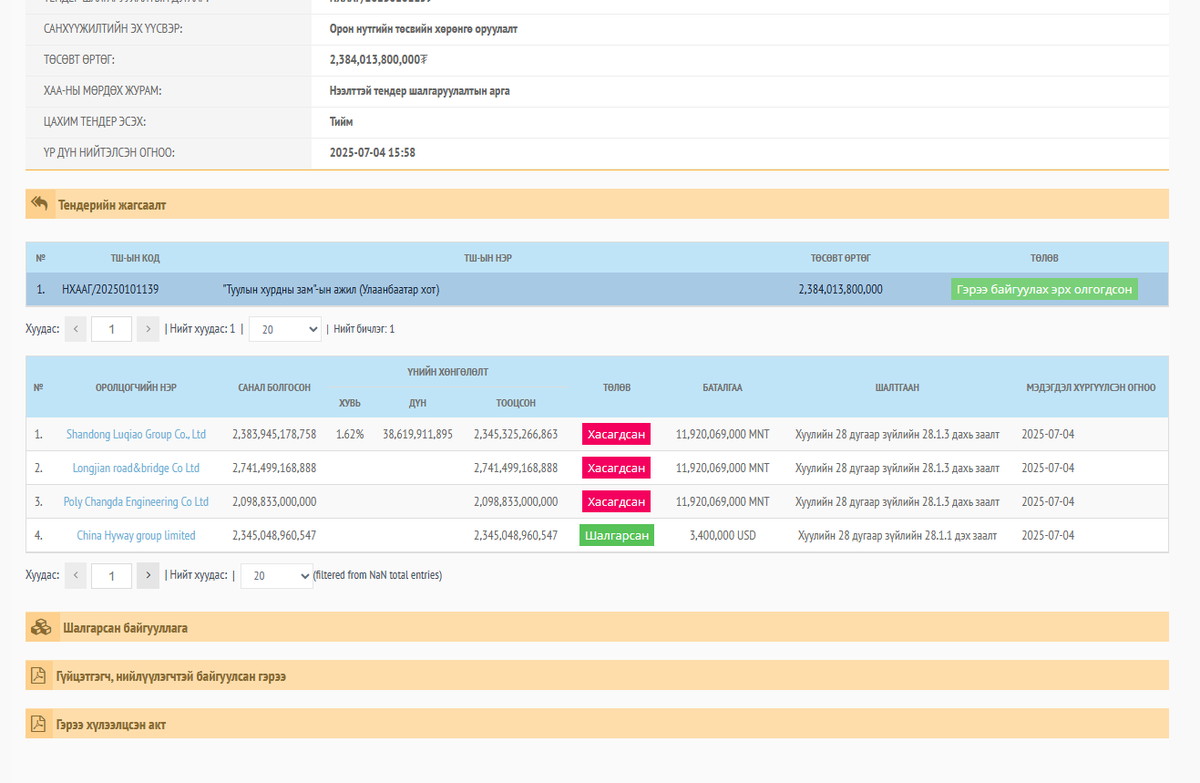Screen dimensions: 1200x783
Task: Click Хасагдсан badge for Shandong Luqiao
Action: 616,434
